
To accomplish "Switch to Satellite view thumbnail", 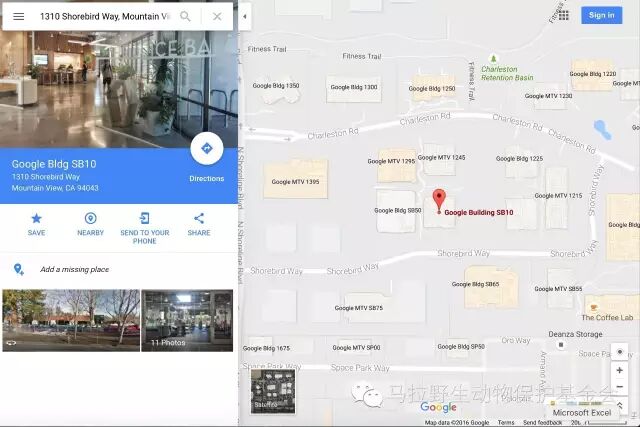I will coord(273,391).
